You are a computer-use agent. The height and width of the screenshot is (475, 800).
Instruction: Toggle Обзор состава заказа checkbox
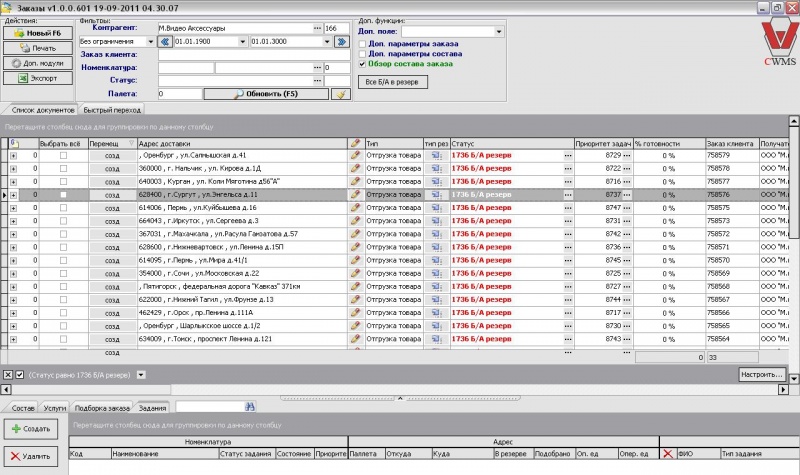click(x=361, y=63)
